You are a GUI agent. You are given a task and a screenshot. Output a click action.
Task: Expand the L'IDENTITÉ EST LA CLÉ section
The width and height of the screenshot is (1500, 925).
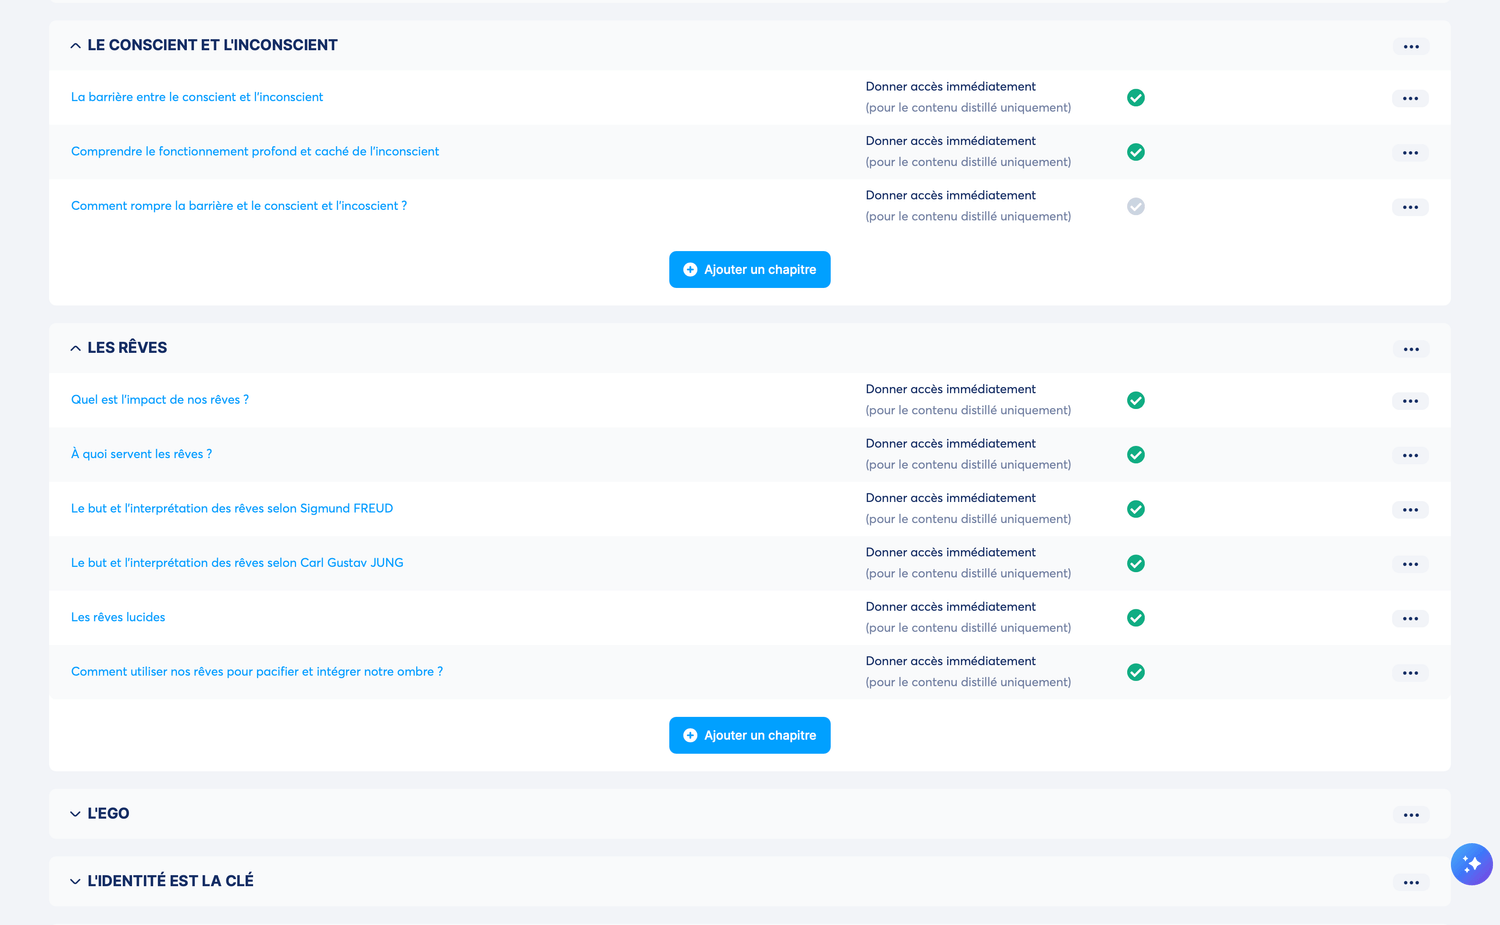76,881
